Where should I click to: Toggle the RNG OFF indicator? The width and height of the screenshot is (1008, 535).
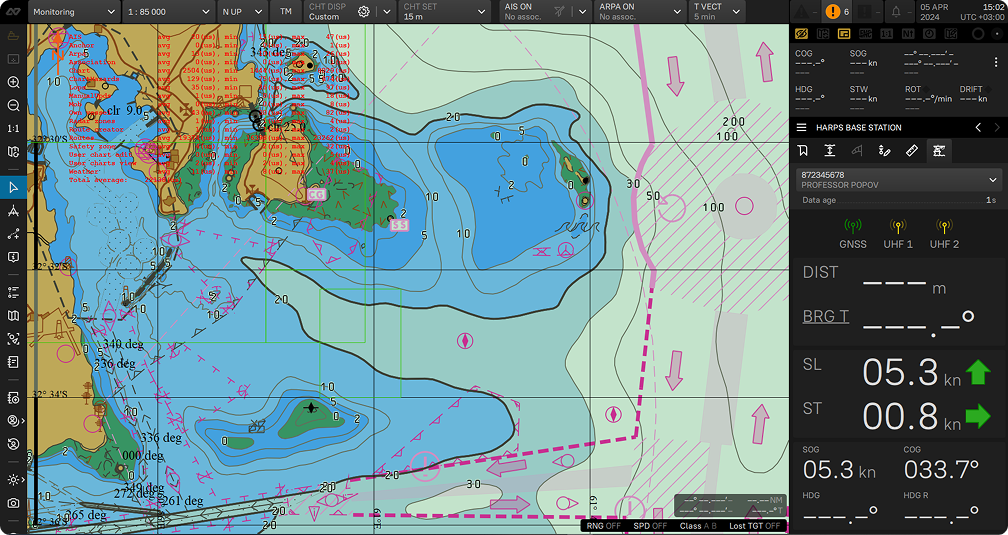603,525
